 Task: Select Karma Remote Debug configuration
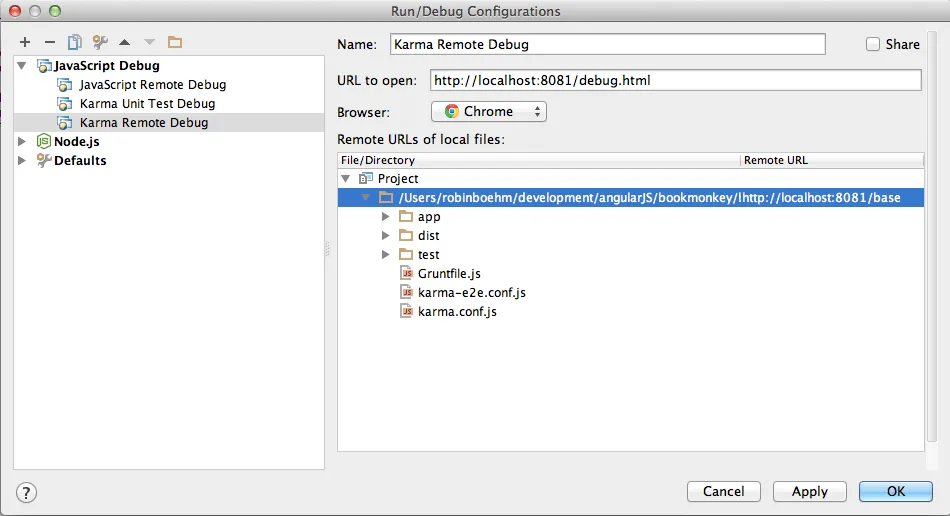point(144,122)
